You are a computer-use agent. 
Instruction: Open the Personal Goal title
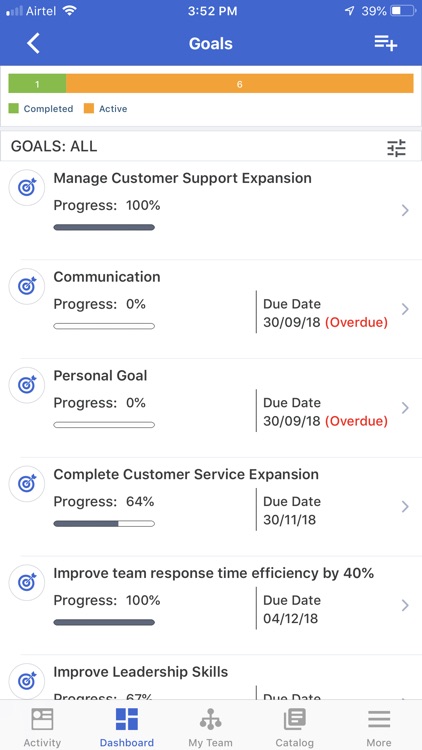tap(100, 375)
